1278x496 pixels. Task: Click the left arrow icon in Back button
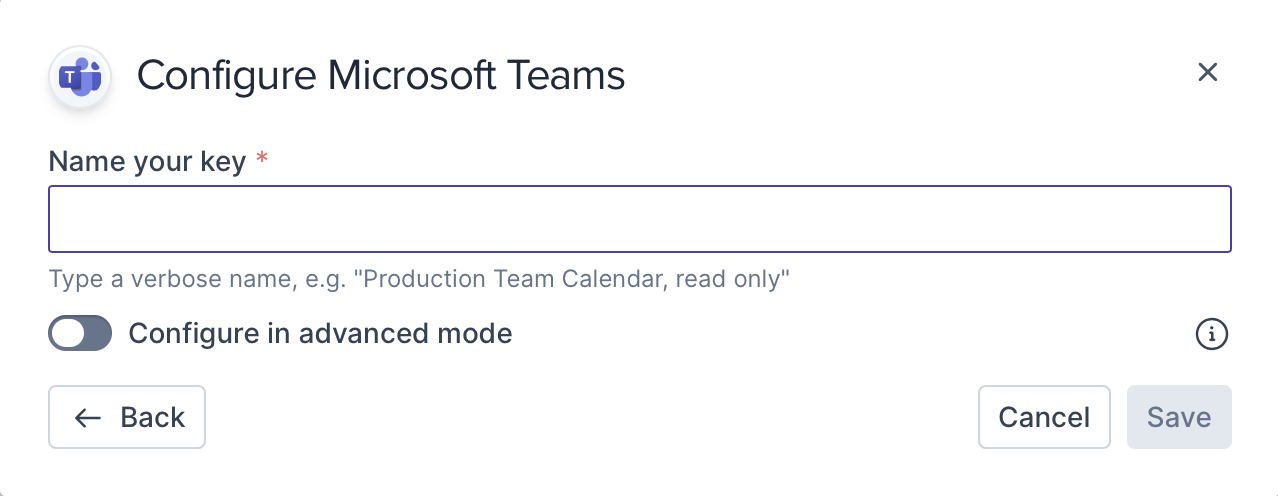pos(88,417)
